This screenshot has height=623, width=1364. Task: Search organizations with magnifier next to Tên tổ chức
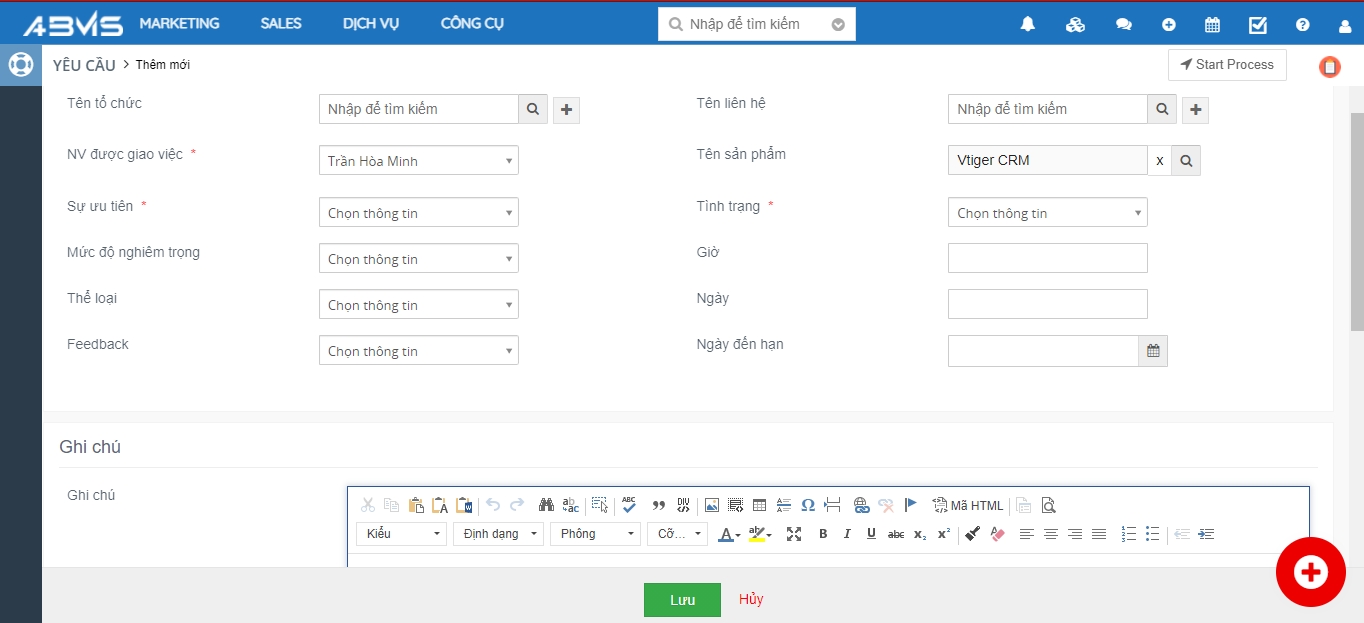(x=533, y=109)
